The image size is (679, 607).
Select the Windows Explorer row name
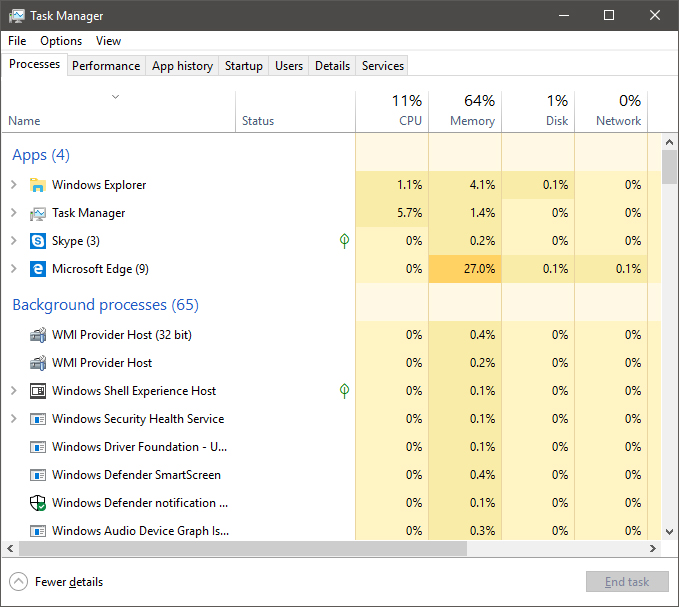99,185
